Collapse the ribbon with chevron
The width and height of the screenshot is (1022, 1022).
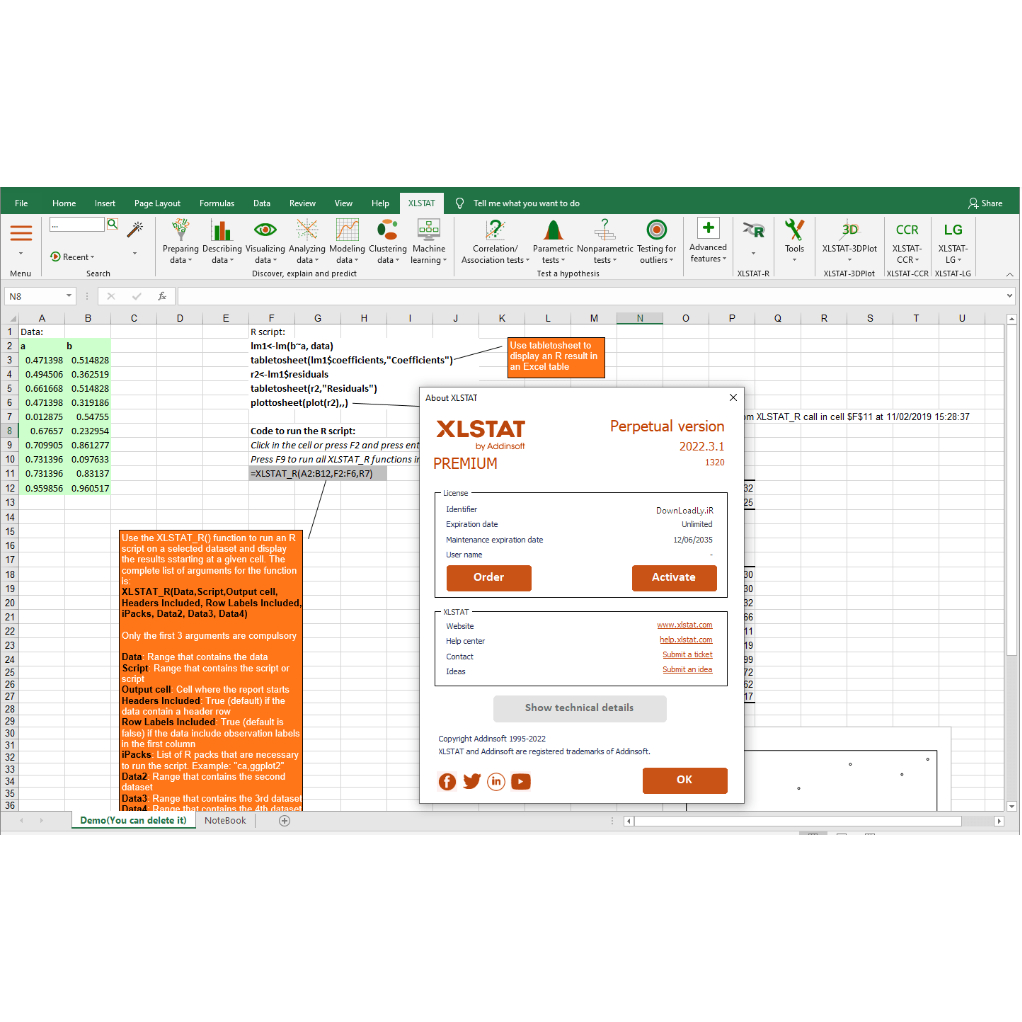point(1010,274)
